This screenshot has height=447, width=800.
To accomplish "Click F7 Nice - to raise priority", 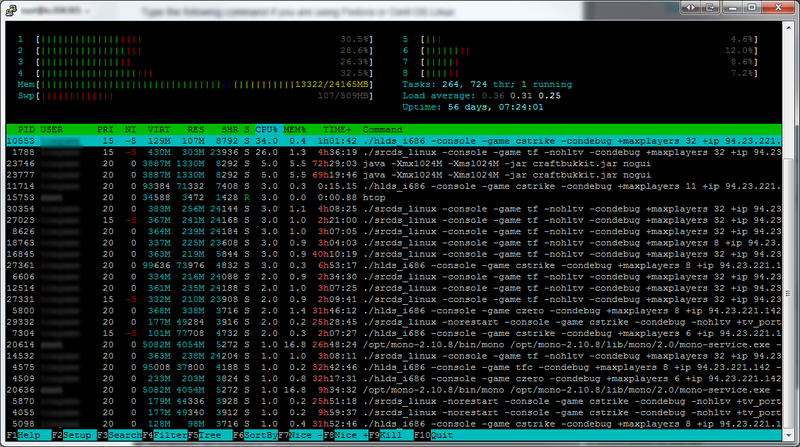I will [x=301, y=435].
